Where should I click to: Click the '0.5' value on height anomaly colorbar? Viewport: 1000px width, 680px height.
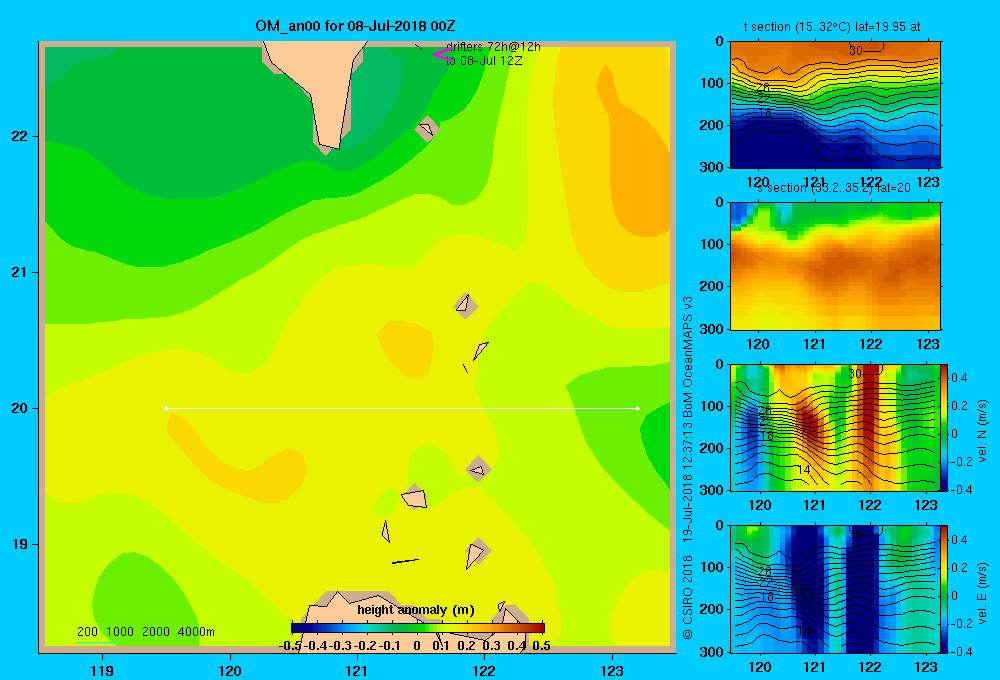point(541,645)
